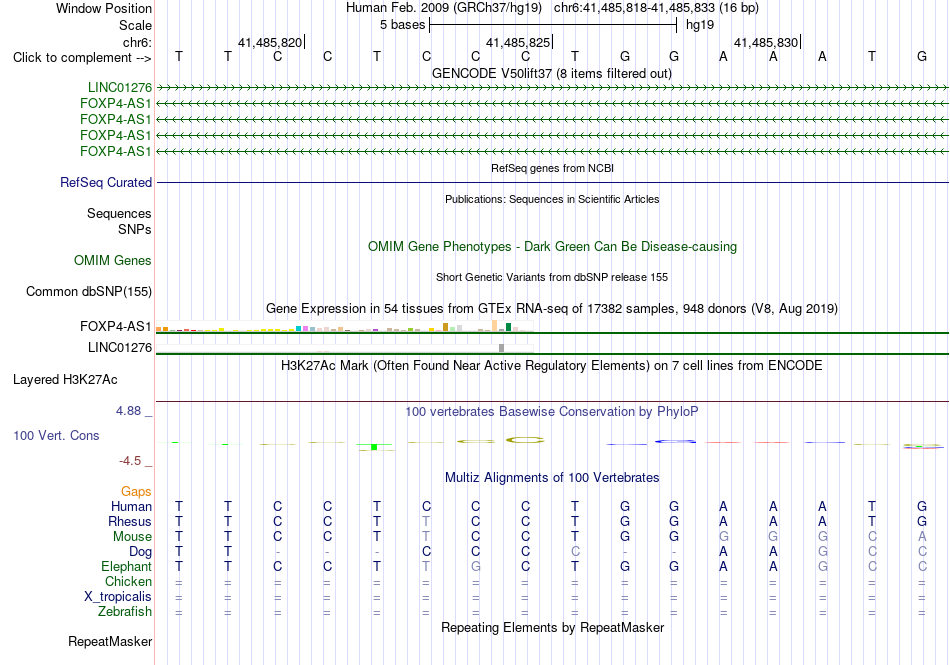Click the orange Gaps label
950x665 pixels.
[136, 492]
